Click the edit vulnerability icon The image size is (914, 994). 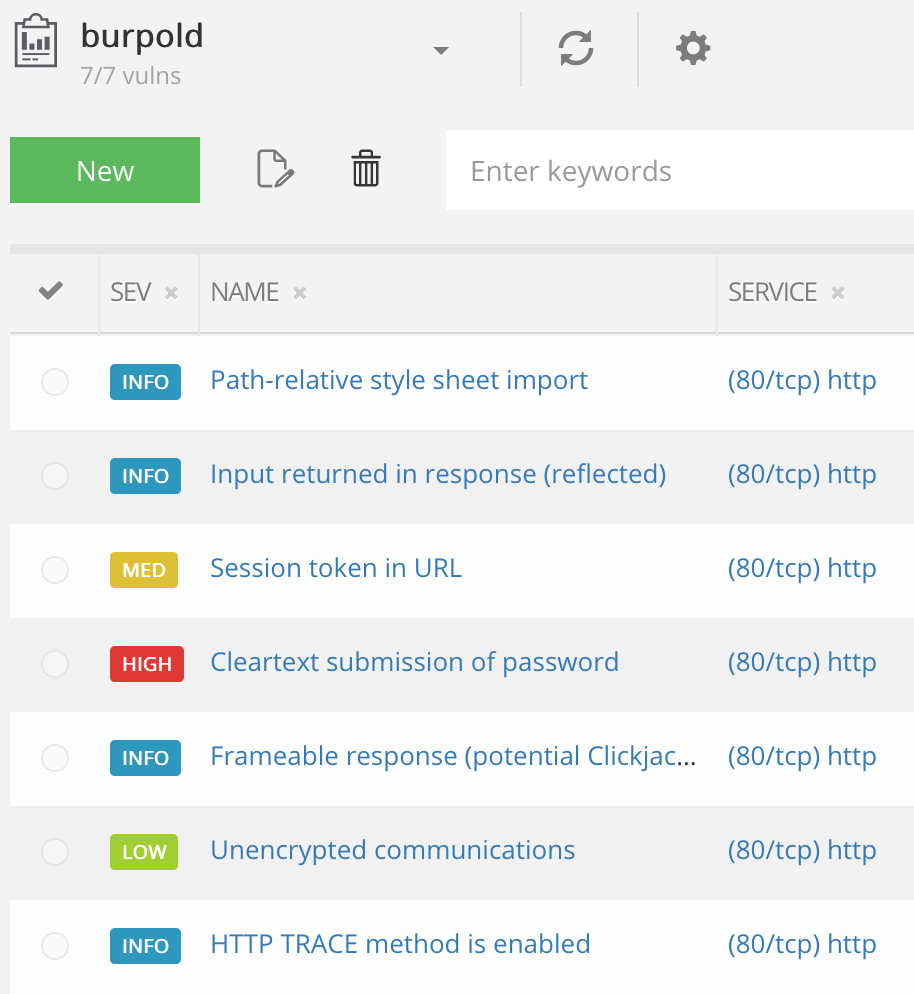point(275,169)
